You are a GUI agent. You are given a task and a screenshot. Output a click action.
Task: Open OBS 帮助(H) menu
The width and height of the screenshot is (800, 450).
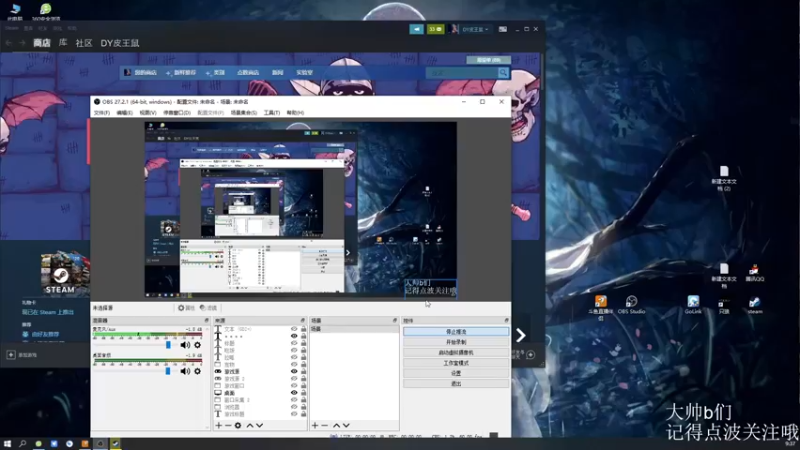[x=295, y=113]
